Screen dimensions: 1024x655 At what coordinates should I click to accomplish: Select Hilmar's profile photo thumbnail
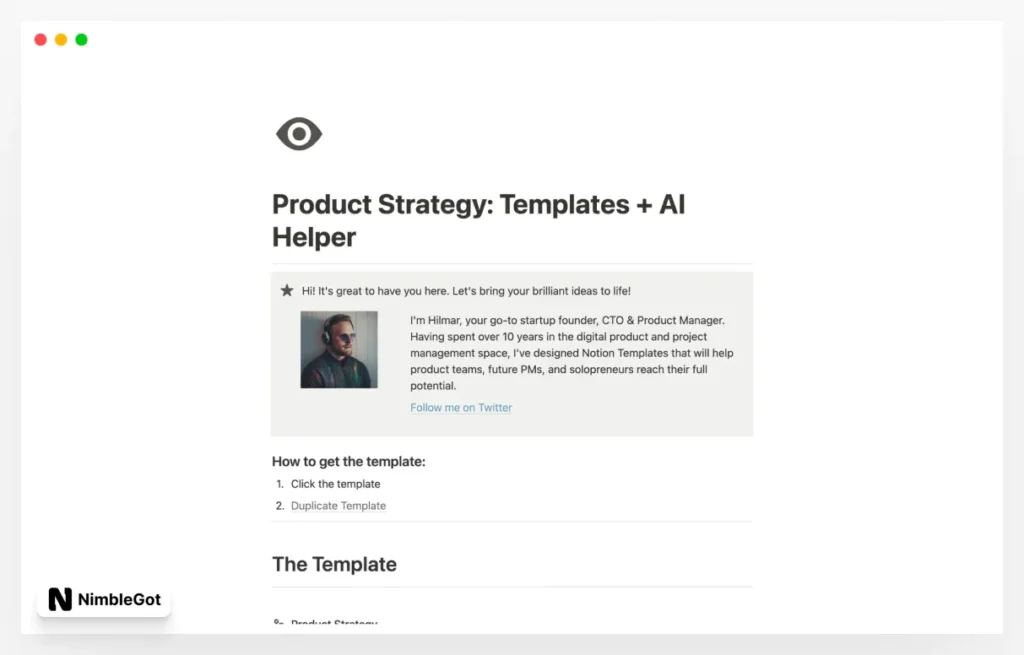coord(340,352)
